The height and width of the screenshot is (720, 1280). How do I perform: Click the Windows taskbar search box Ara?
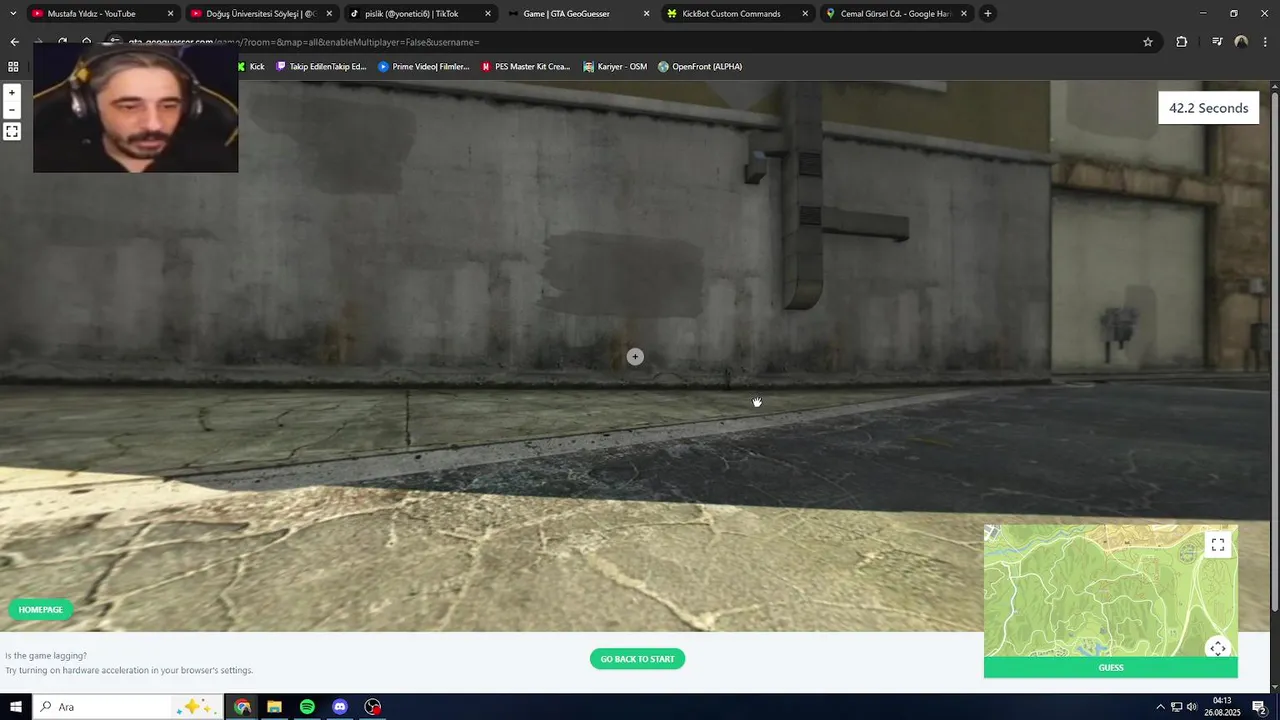pos(128,707)
